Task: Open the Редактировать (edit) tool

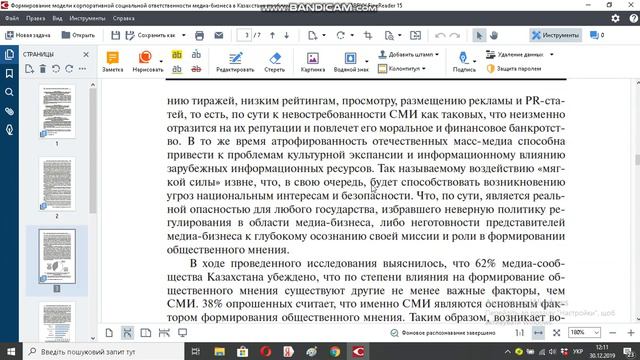Action: (x=235, y=62)
